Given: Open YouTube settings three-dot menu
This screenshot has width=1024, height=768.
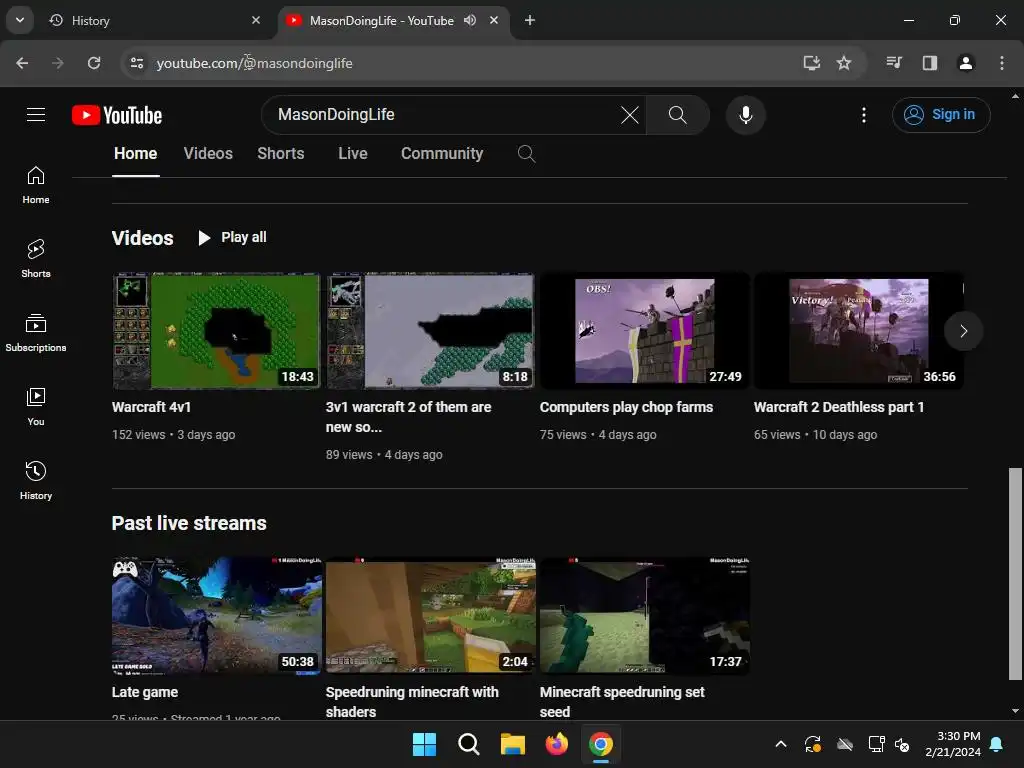Looking at the screenshot, I should [864, 115].
